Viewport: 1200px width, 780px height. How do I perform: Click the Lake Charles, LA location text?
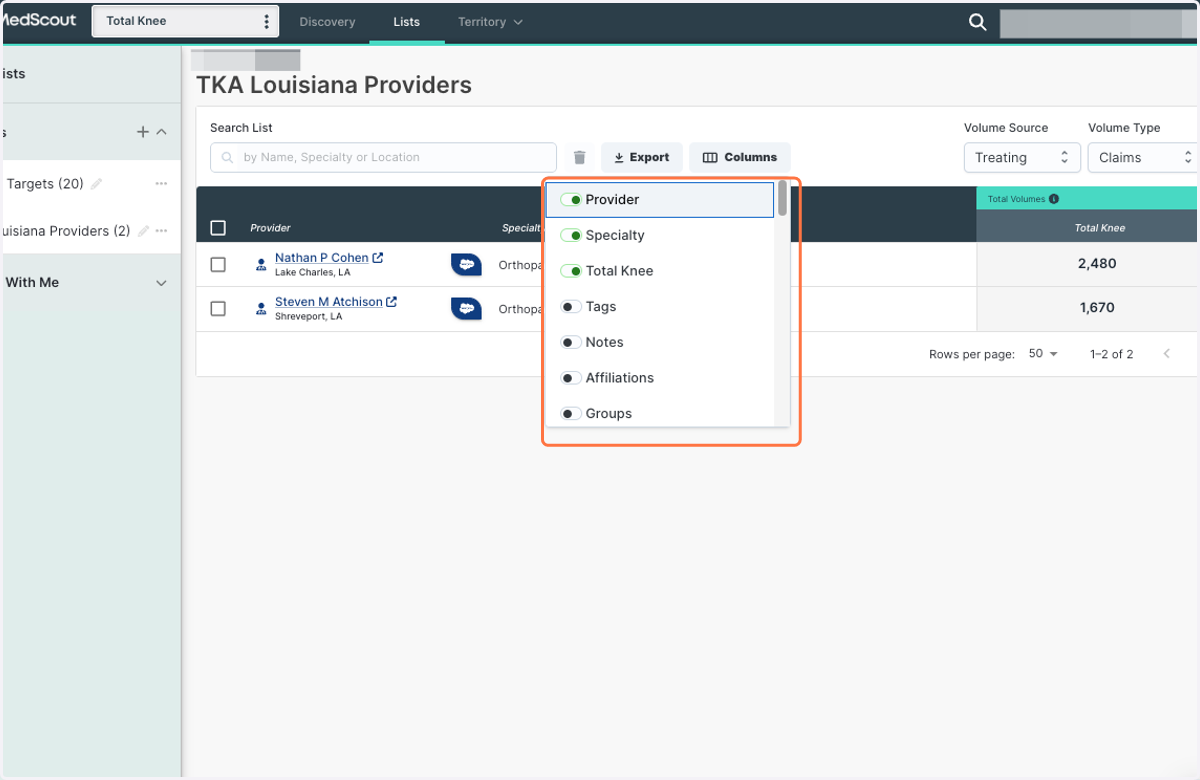pos(312,272)
